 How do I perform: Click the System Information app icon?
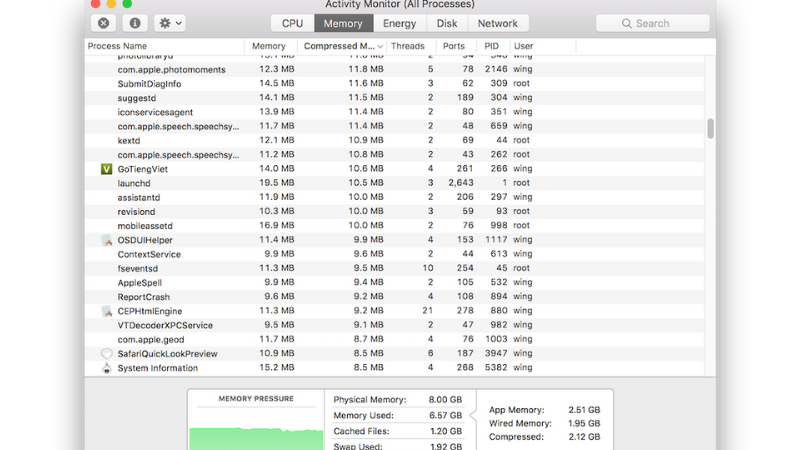[107, 368]
